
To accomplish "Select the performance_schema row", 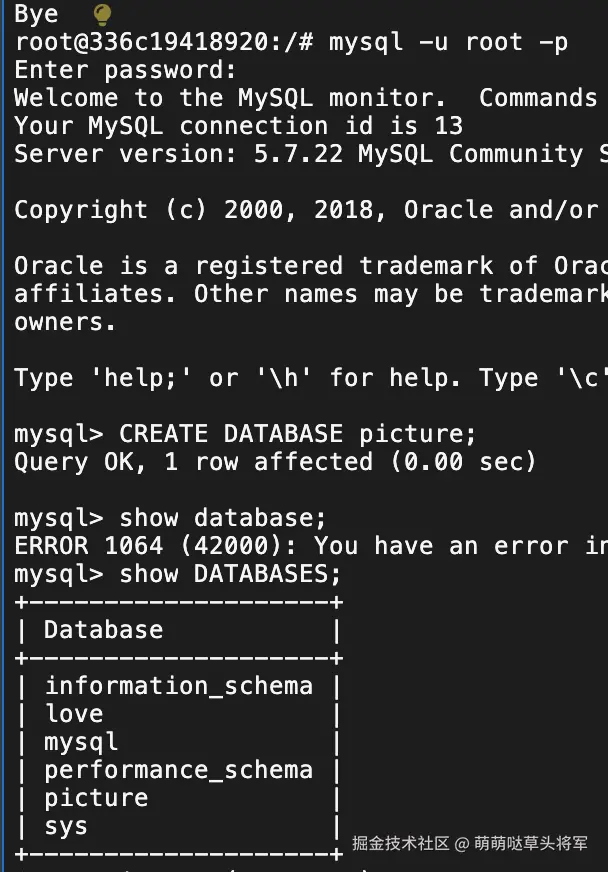I will coord(178,770).
